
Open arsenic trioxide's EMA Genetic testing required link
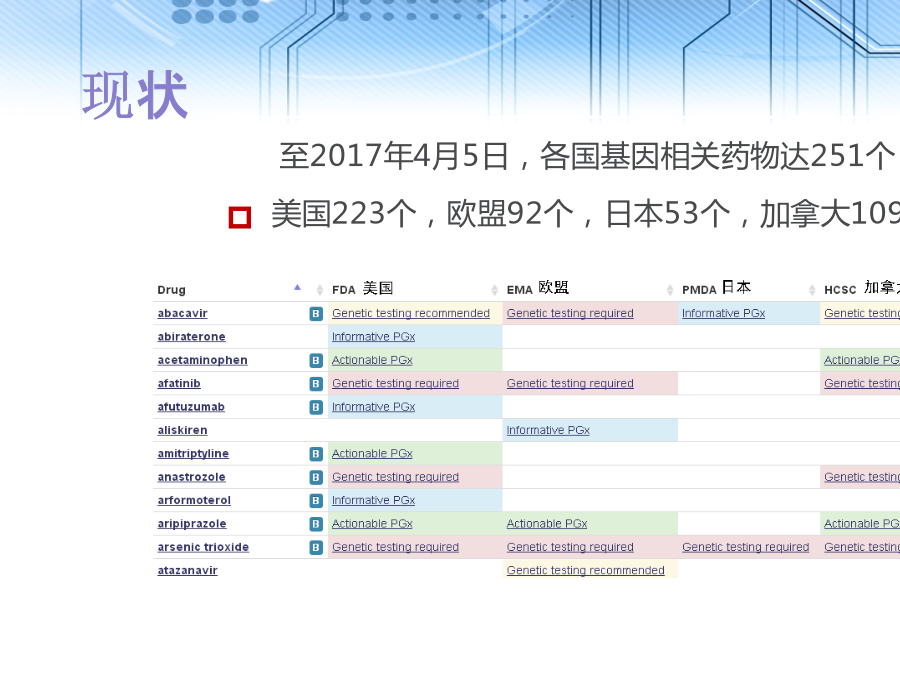[x=570, y=547]
